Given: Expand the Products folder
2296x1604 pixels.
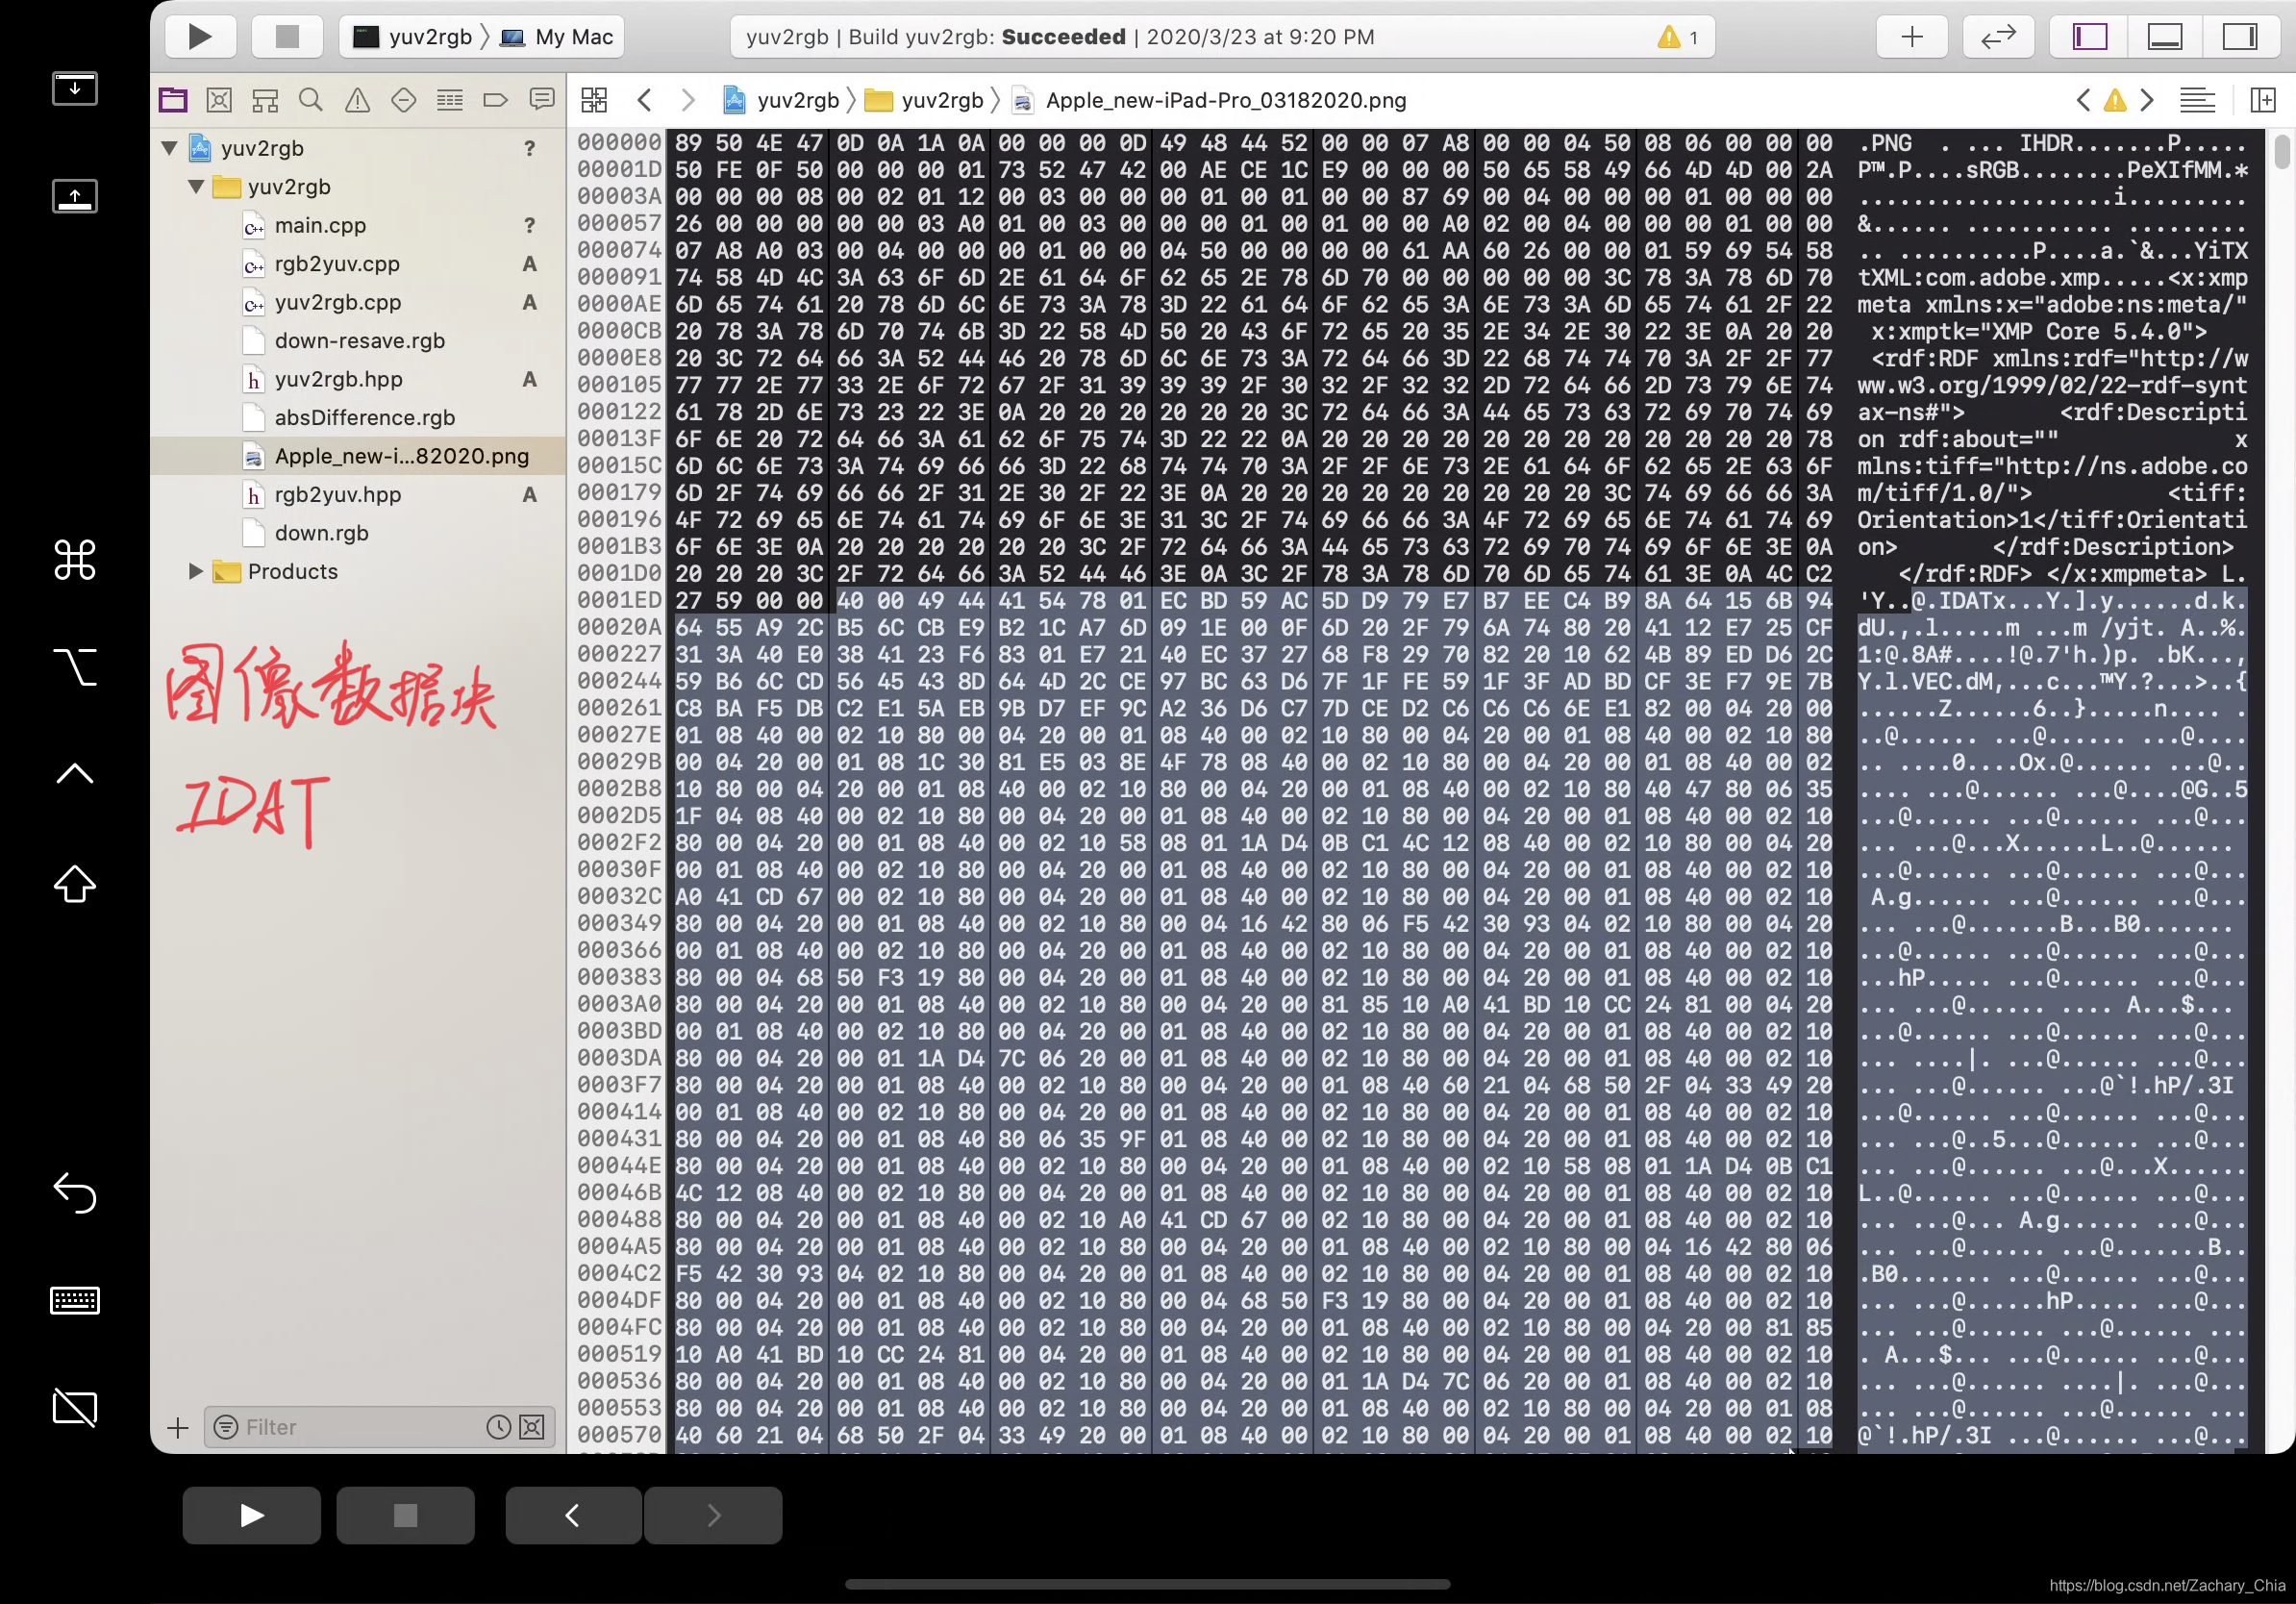Looking at the screenshot, I should tap(196, 571).
